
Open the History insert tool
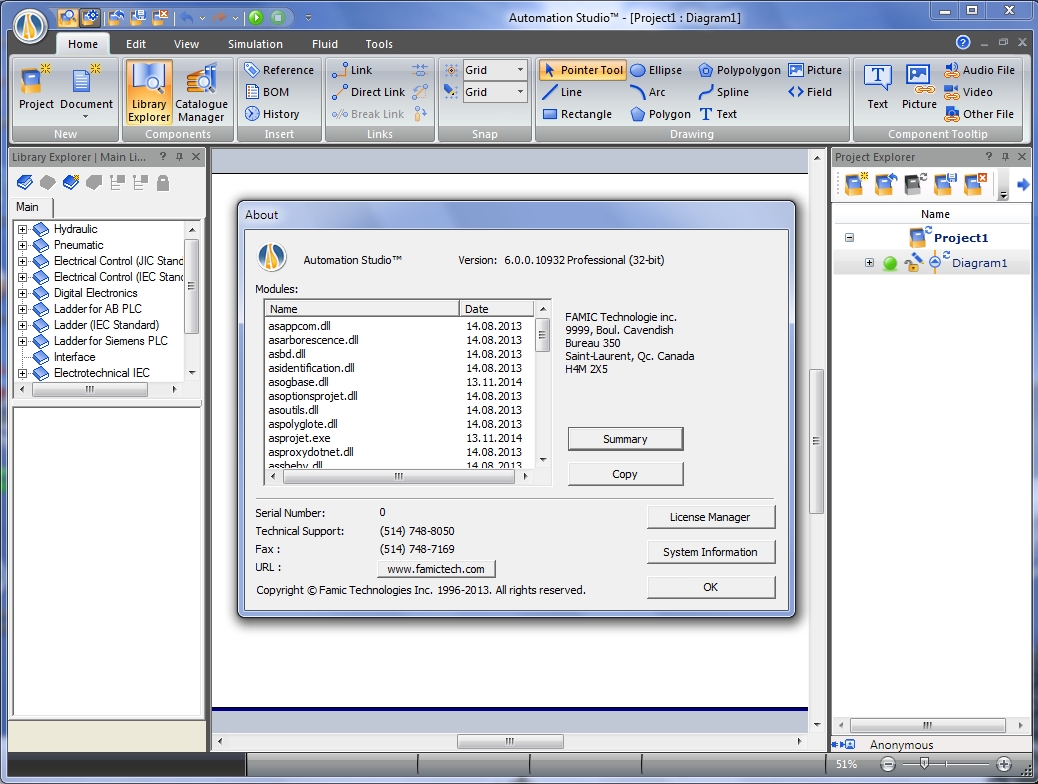(272, 114)
